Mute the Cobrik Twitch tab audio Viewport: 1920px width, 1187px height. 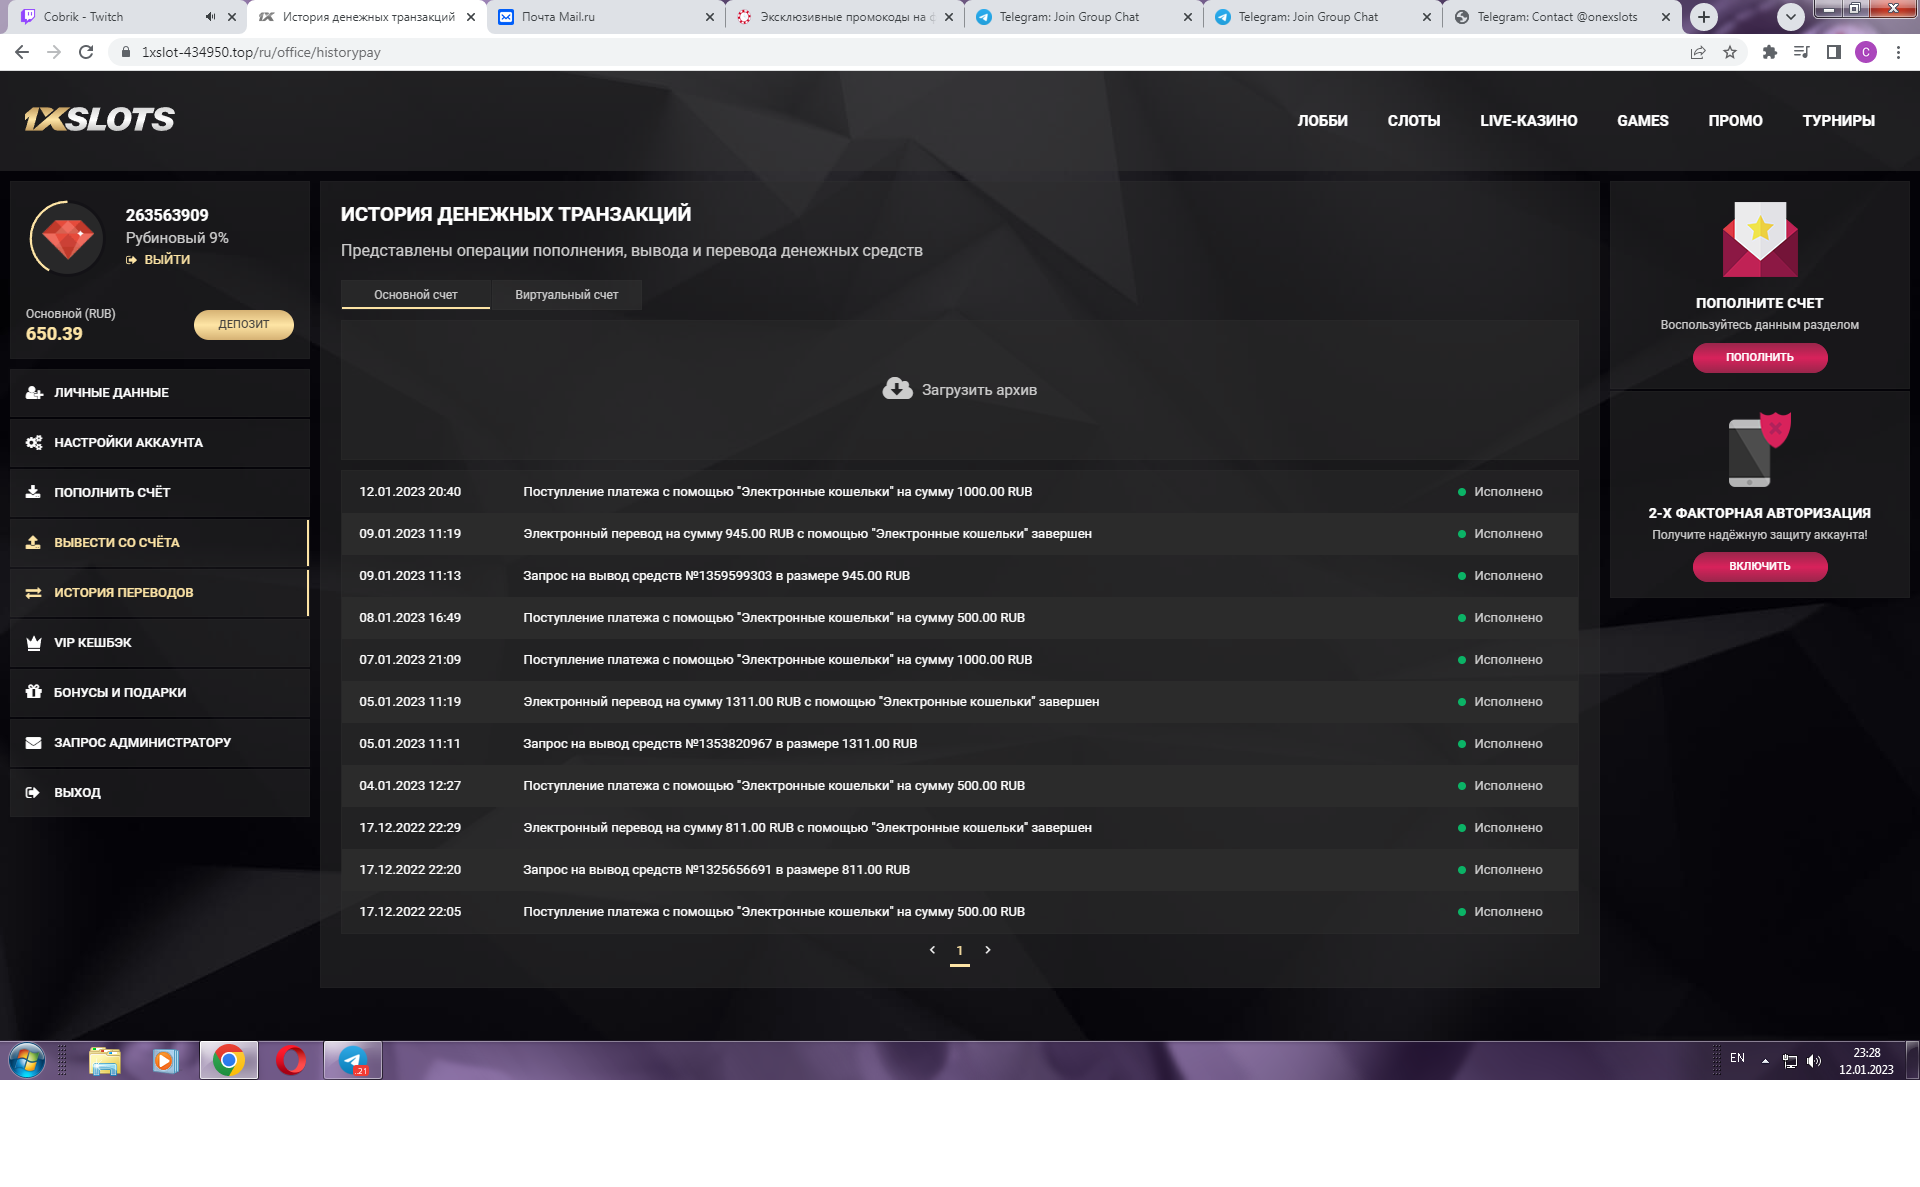click(x=210, y=17)
